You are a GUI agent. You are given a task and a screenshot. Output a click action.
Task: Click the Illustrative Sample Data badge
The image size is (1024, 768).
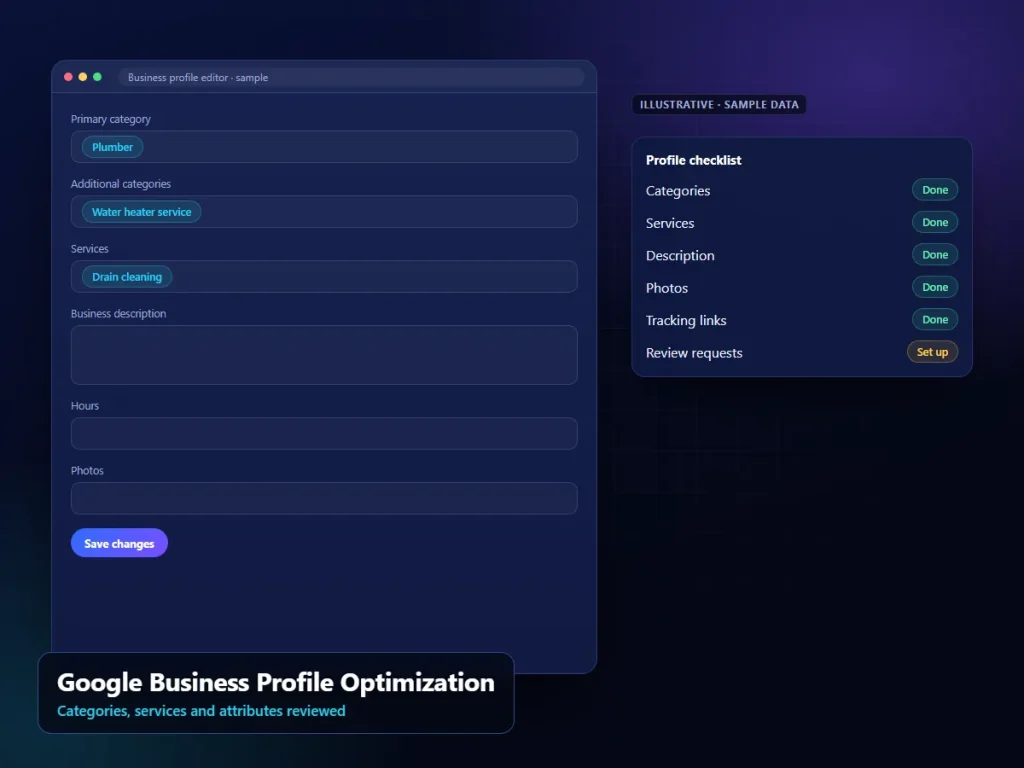tap(718, 104)
